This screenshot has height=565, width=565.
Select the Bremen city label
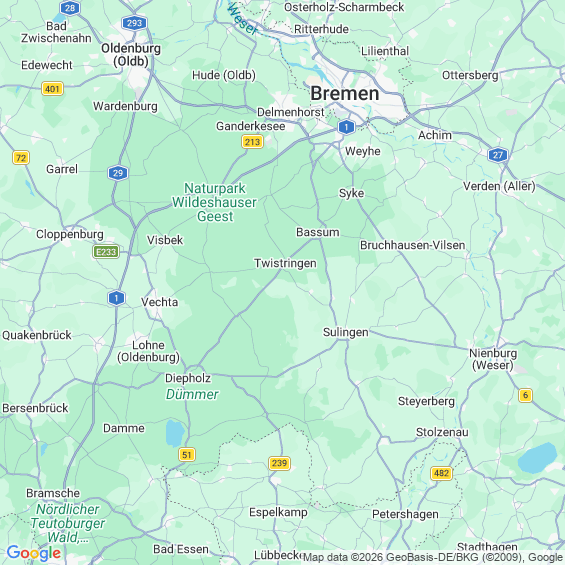pyautogui.click(x=345, y=94)
